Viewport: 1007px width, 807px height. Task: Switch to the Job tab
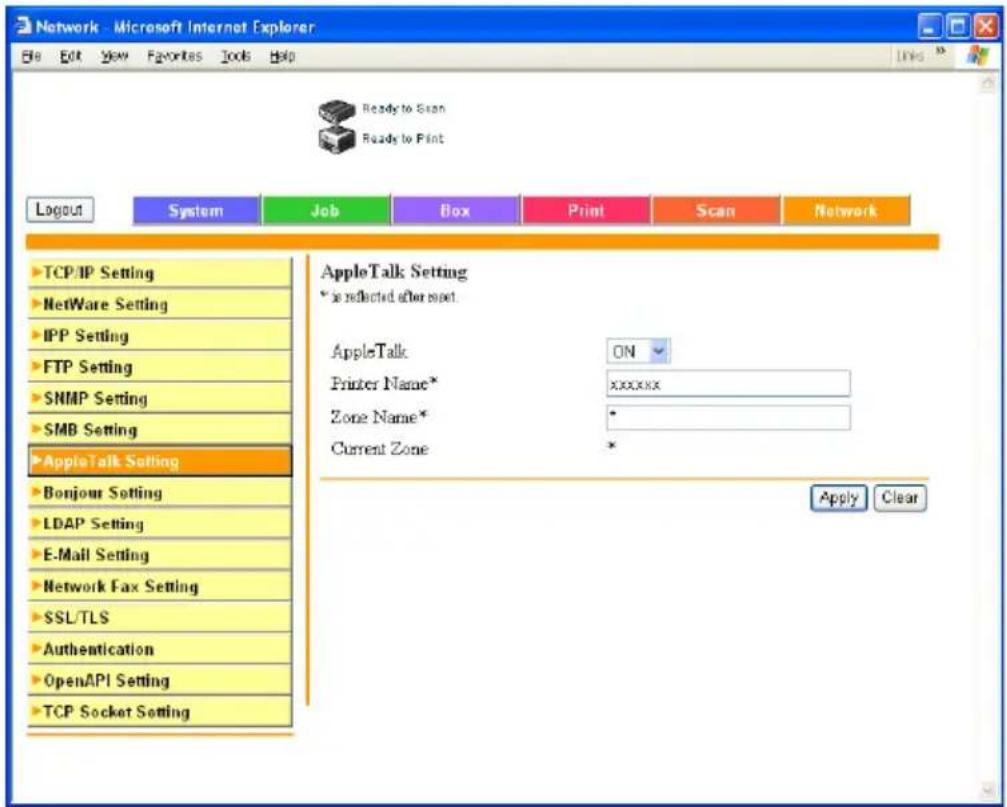(x=326, y=211)
